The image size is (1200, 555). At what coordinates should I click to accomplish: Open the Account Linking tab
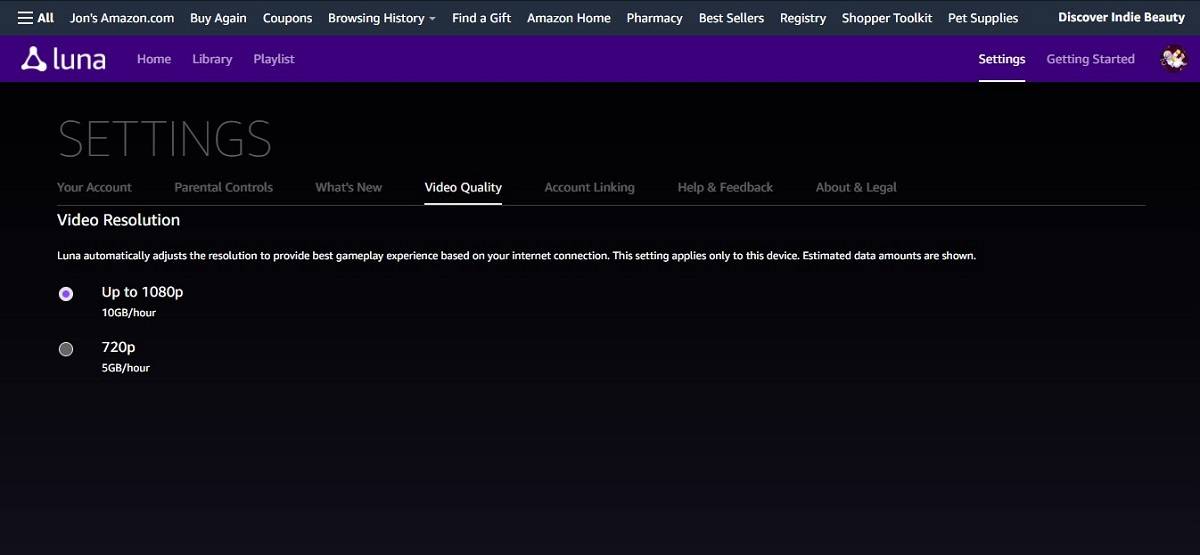[x=589, y=187]
